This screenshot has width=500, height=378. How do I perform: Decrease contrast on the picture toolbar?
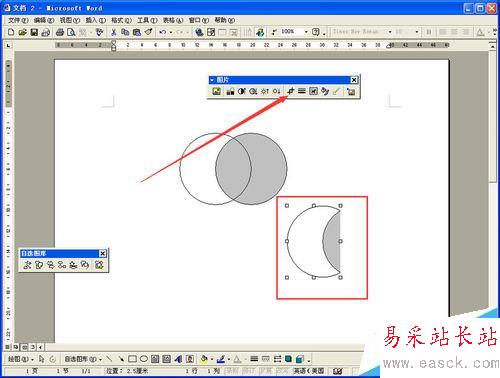pyautogui.click(x=253, y=91)
